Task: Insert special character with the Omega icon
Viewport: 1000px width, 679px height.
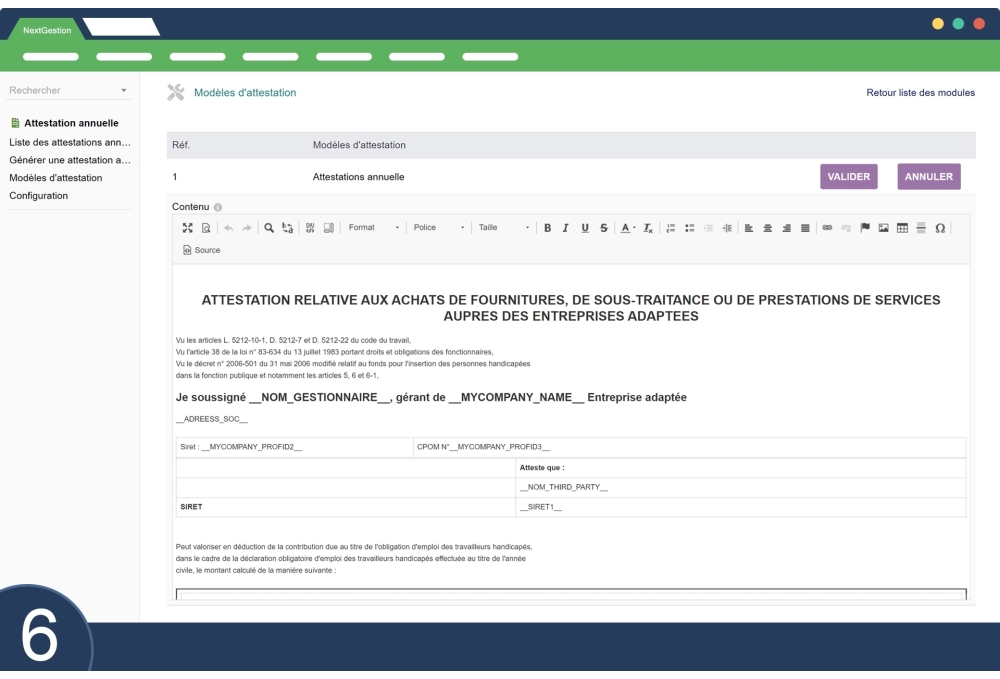Action: [x=940, y=228]
